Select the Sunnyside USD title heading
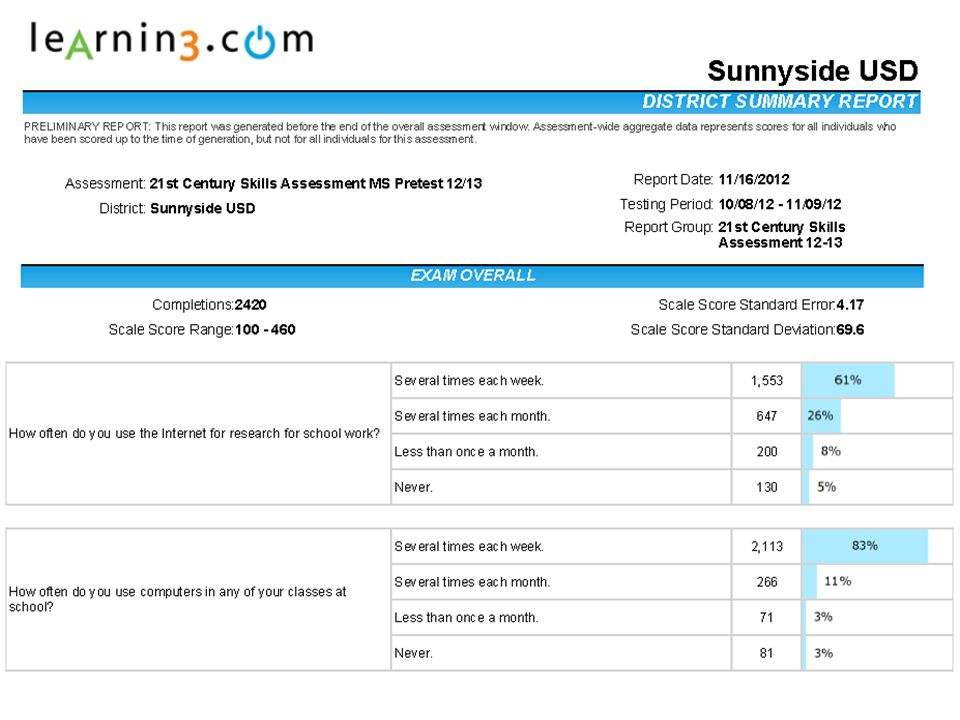Image resolution: width=960 pixels, height=720 pixels. coord(812,71)
